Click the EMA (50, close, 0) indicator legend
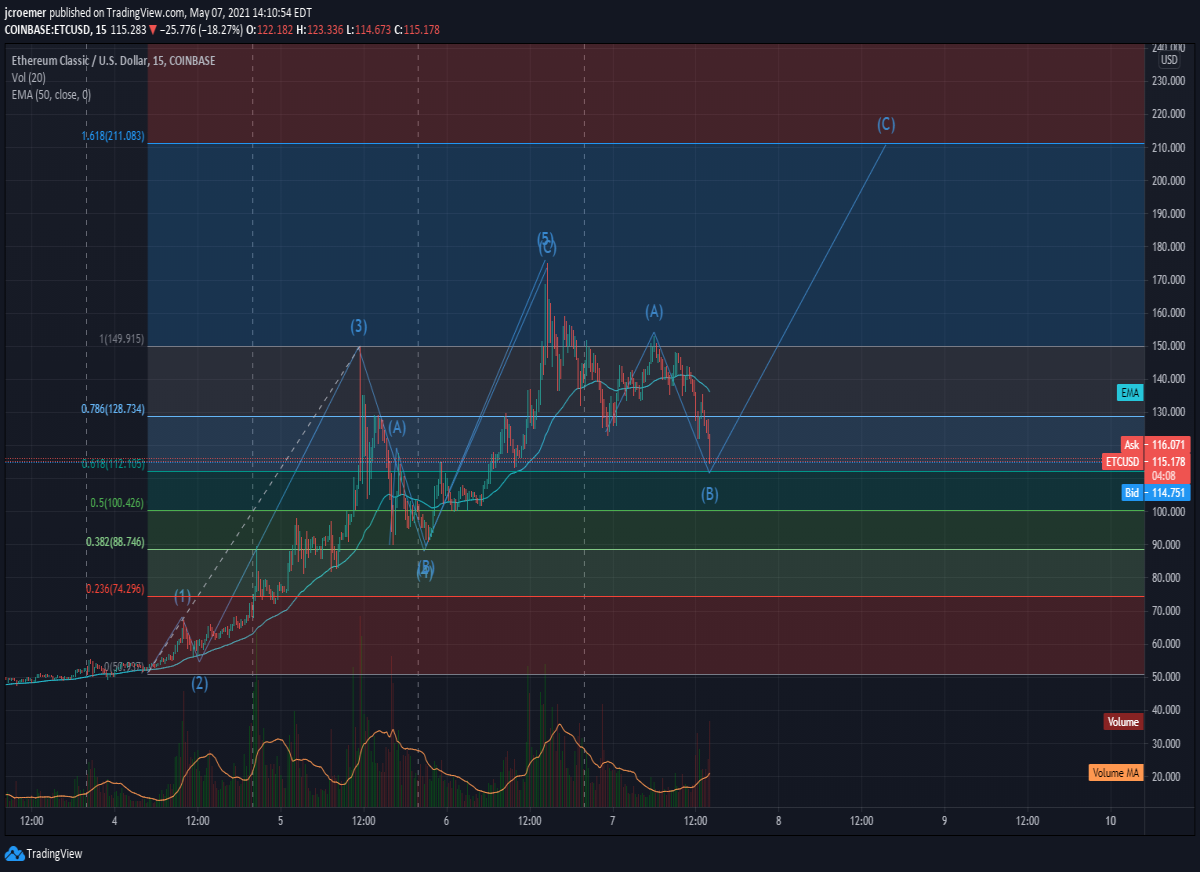1200x872 pixels. pos(51,94)
